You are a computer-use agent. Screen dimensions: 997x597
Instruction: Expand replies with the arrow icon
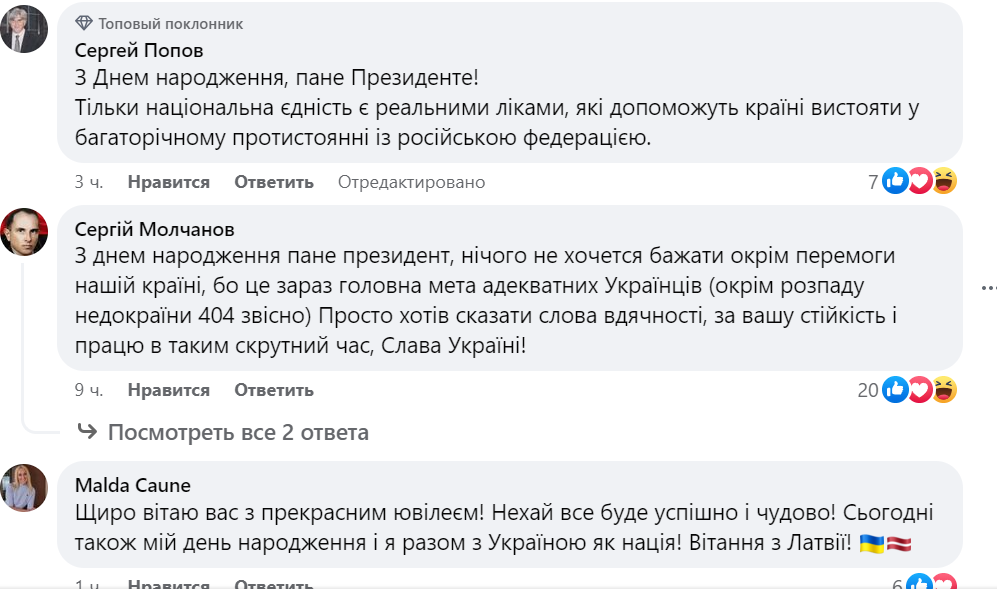[88, 432]
